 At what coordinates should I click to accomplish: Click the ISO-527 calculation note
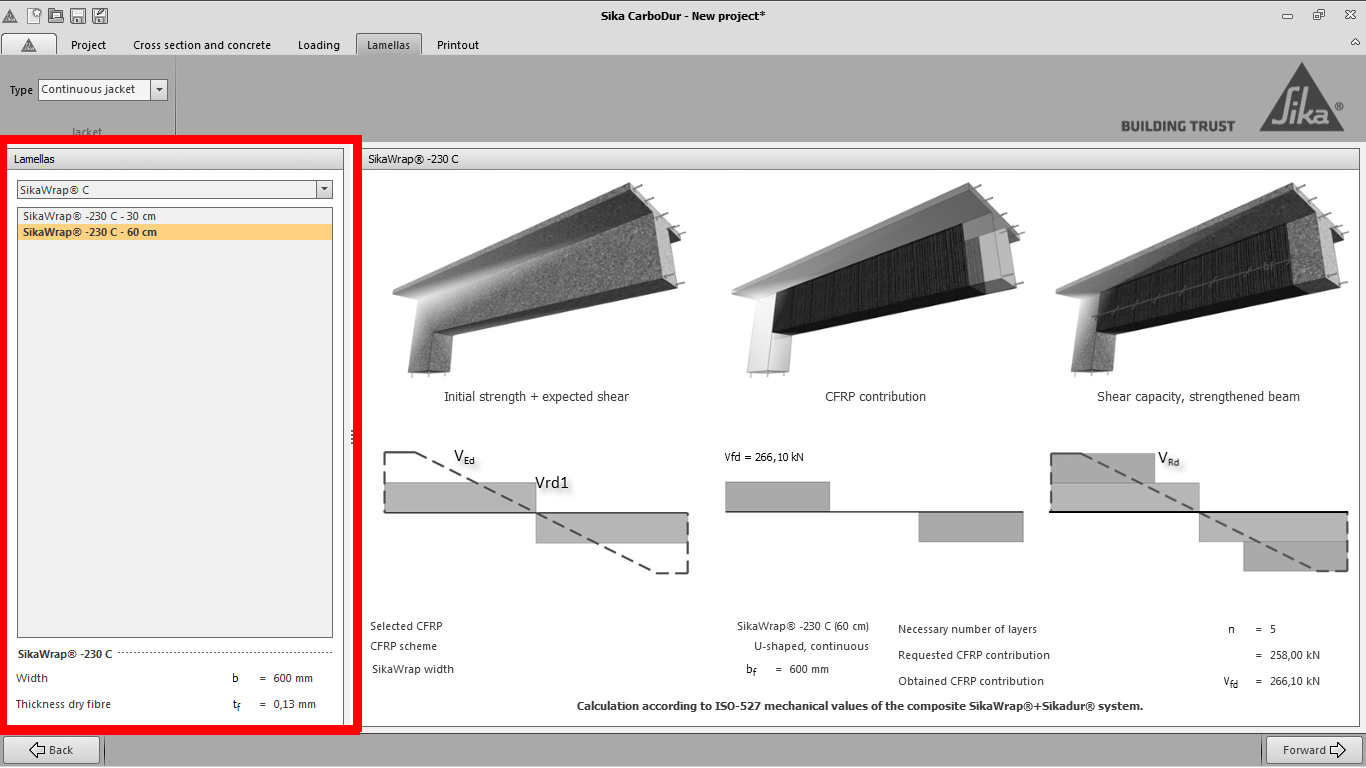(x=859, y=706)
